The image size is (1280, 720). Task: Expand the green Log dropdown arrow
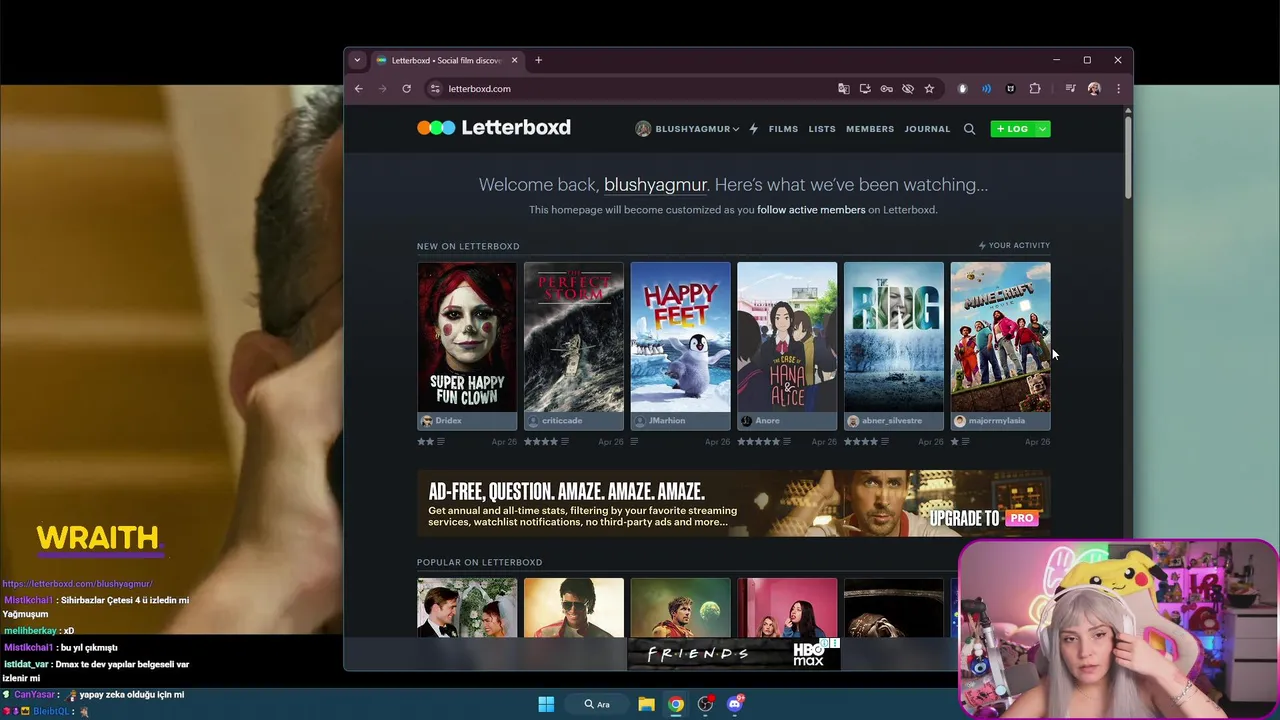[x=1042, y=129]
